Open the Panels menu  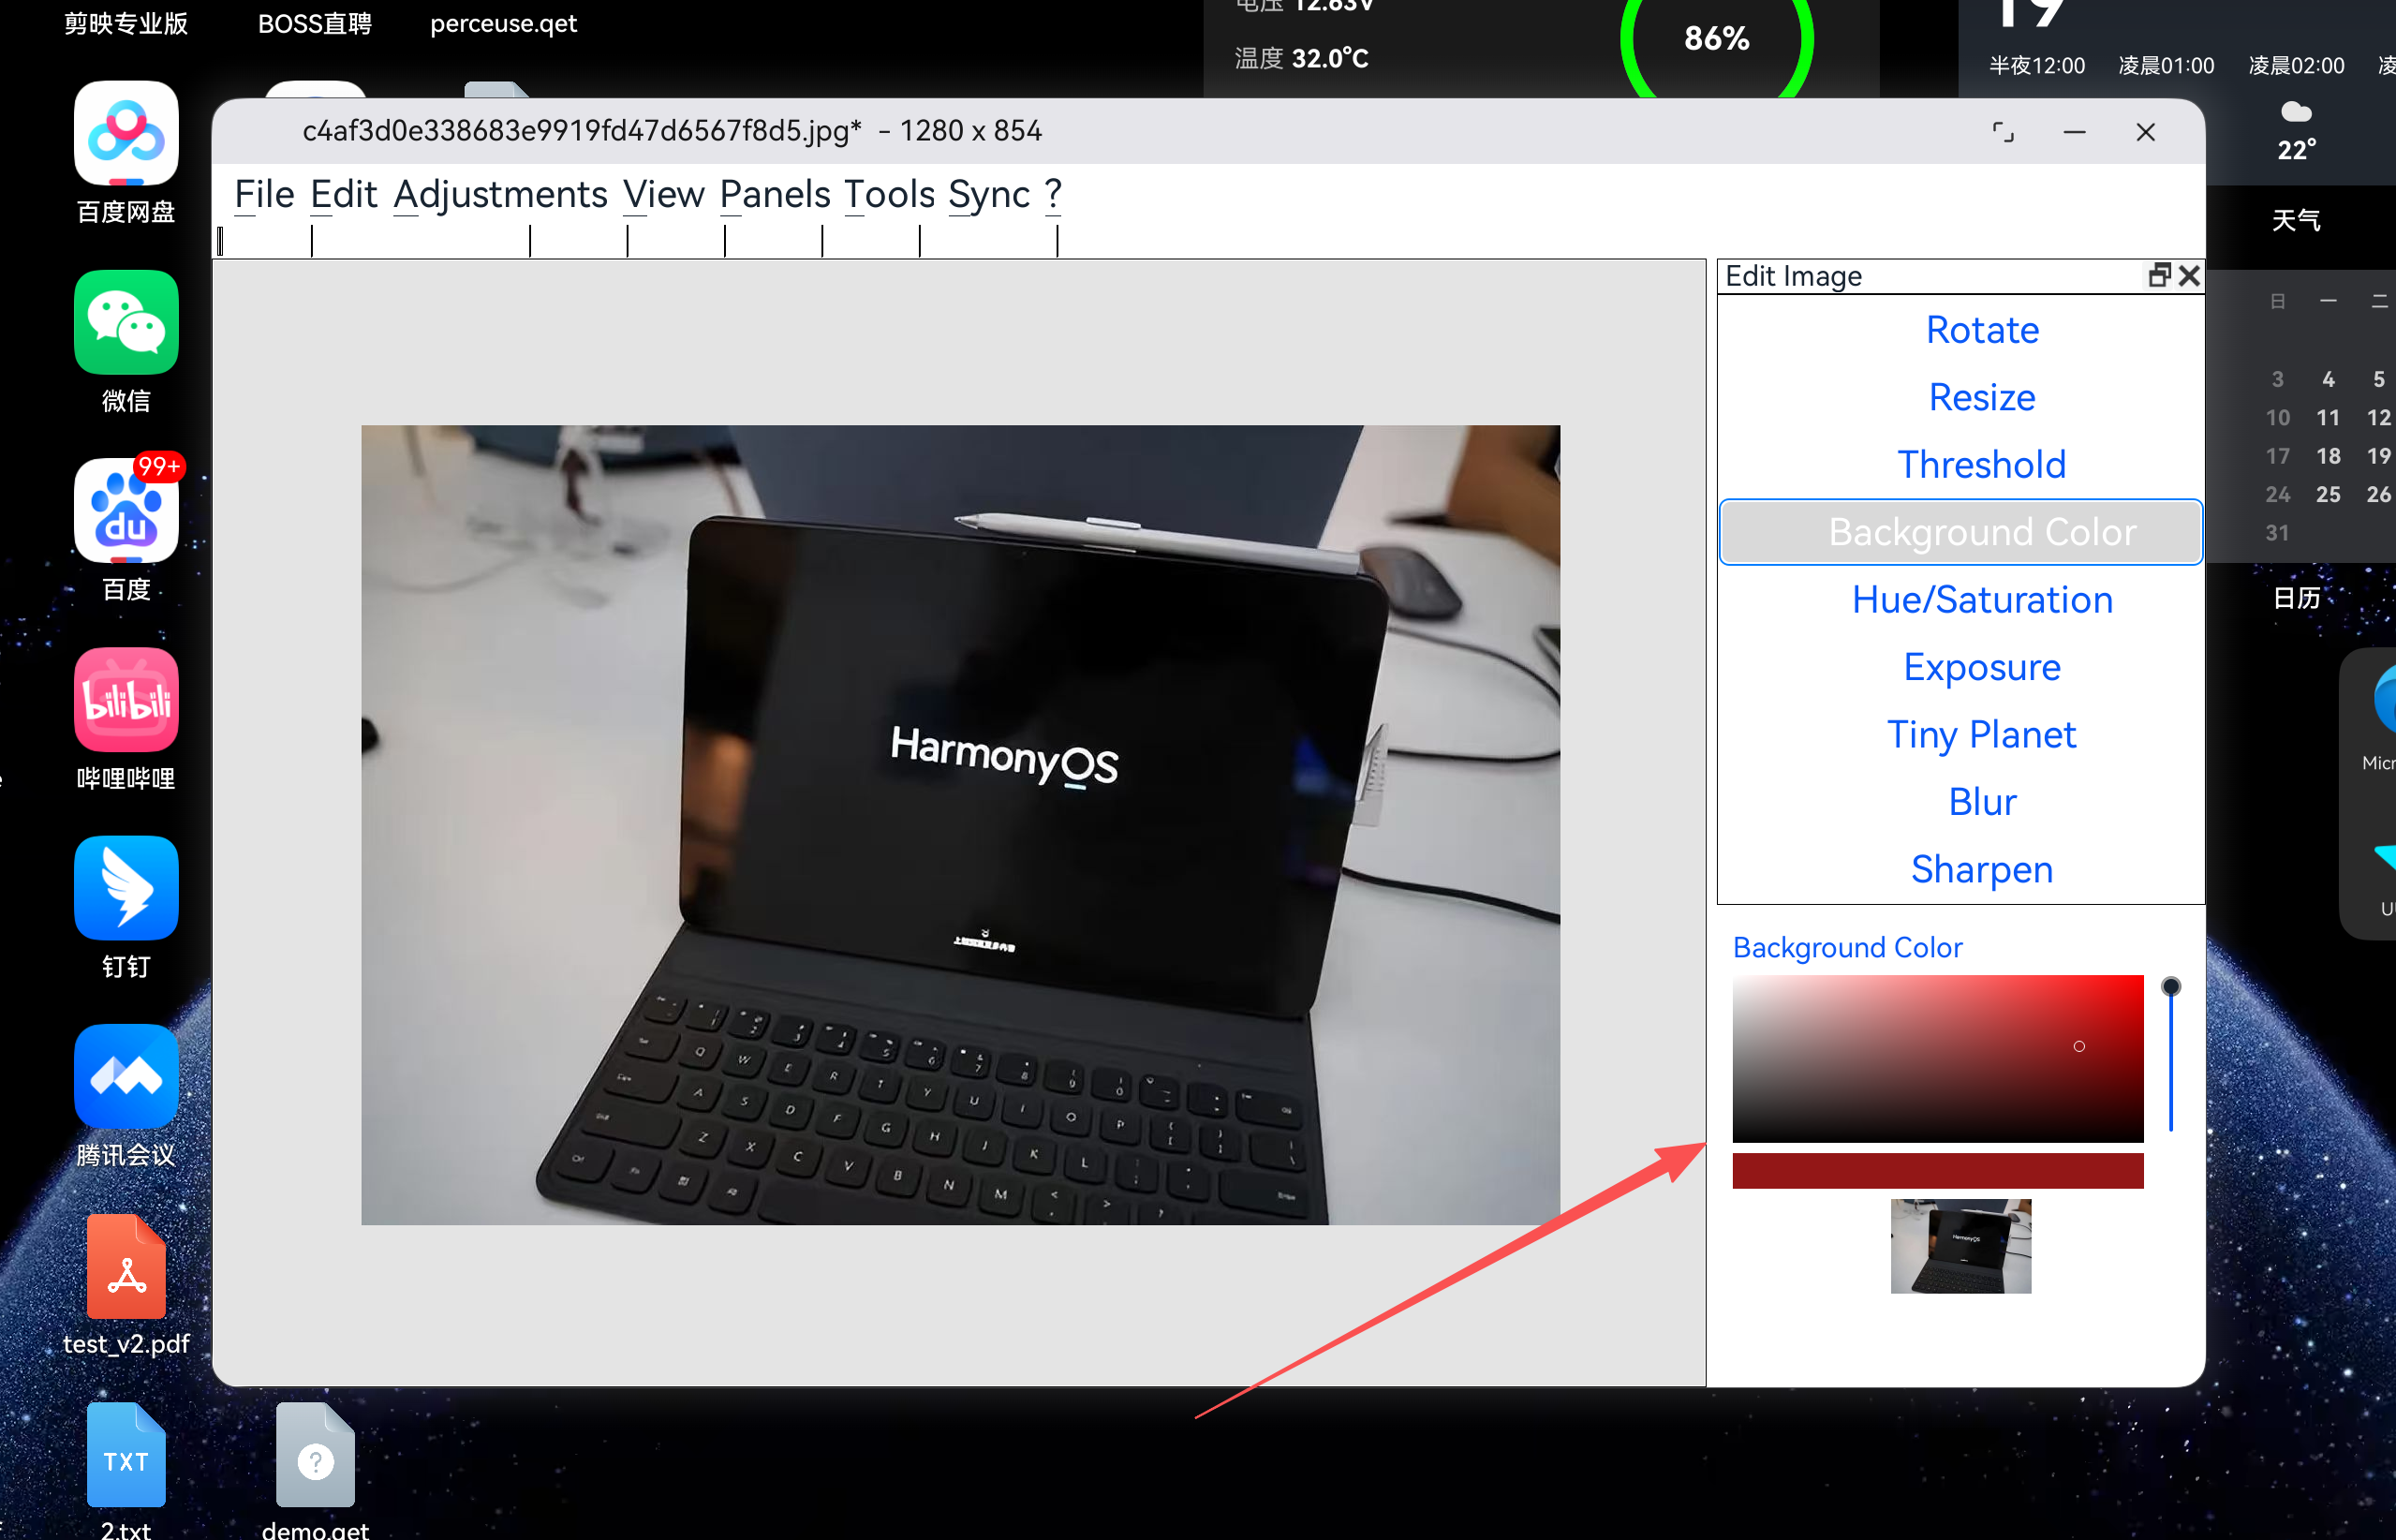775,194
